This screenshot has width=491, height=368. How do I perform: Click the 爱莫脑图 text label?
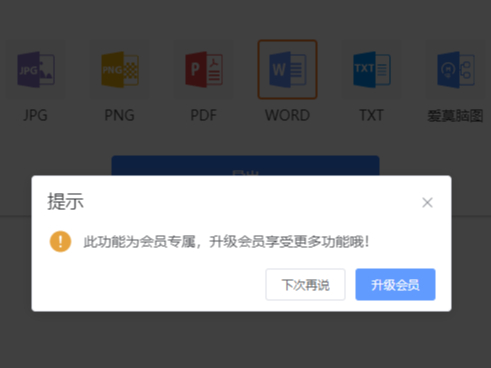[455, 116]
